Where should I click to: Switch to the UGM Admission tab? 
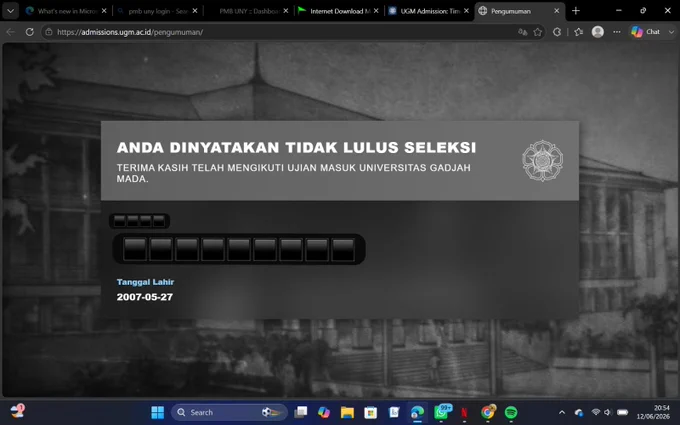(x=429, y=11)
